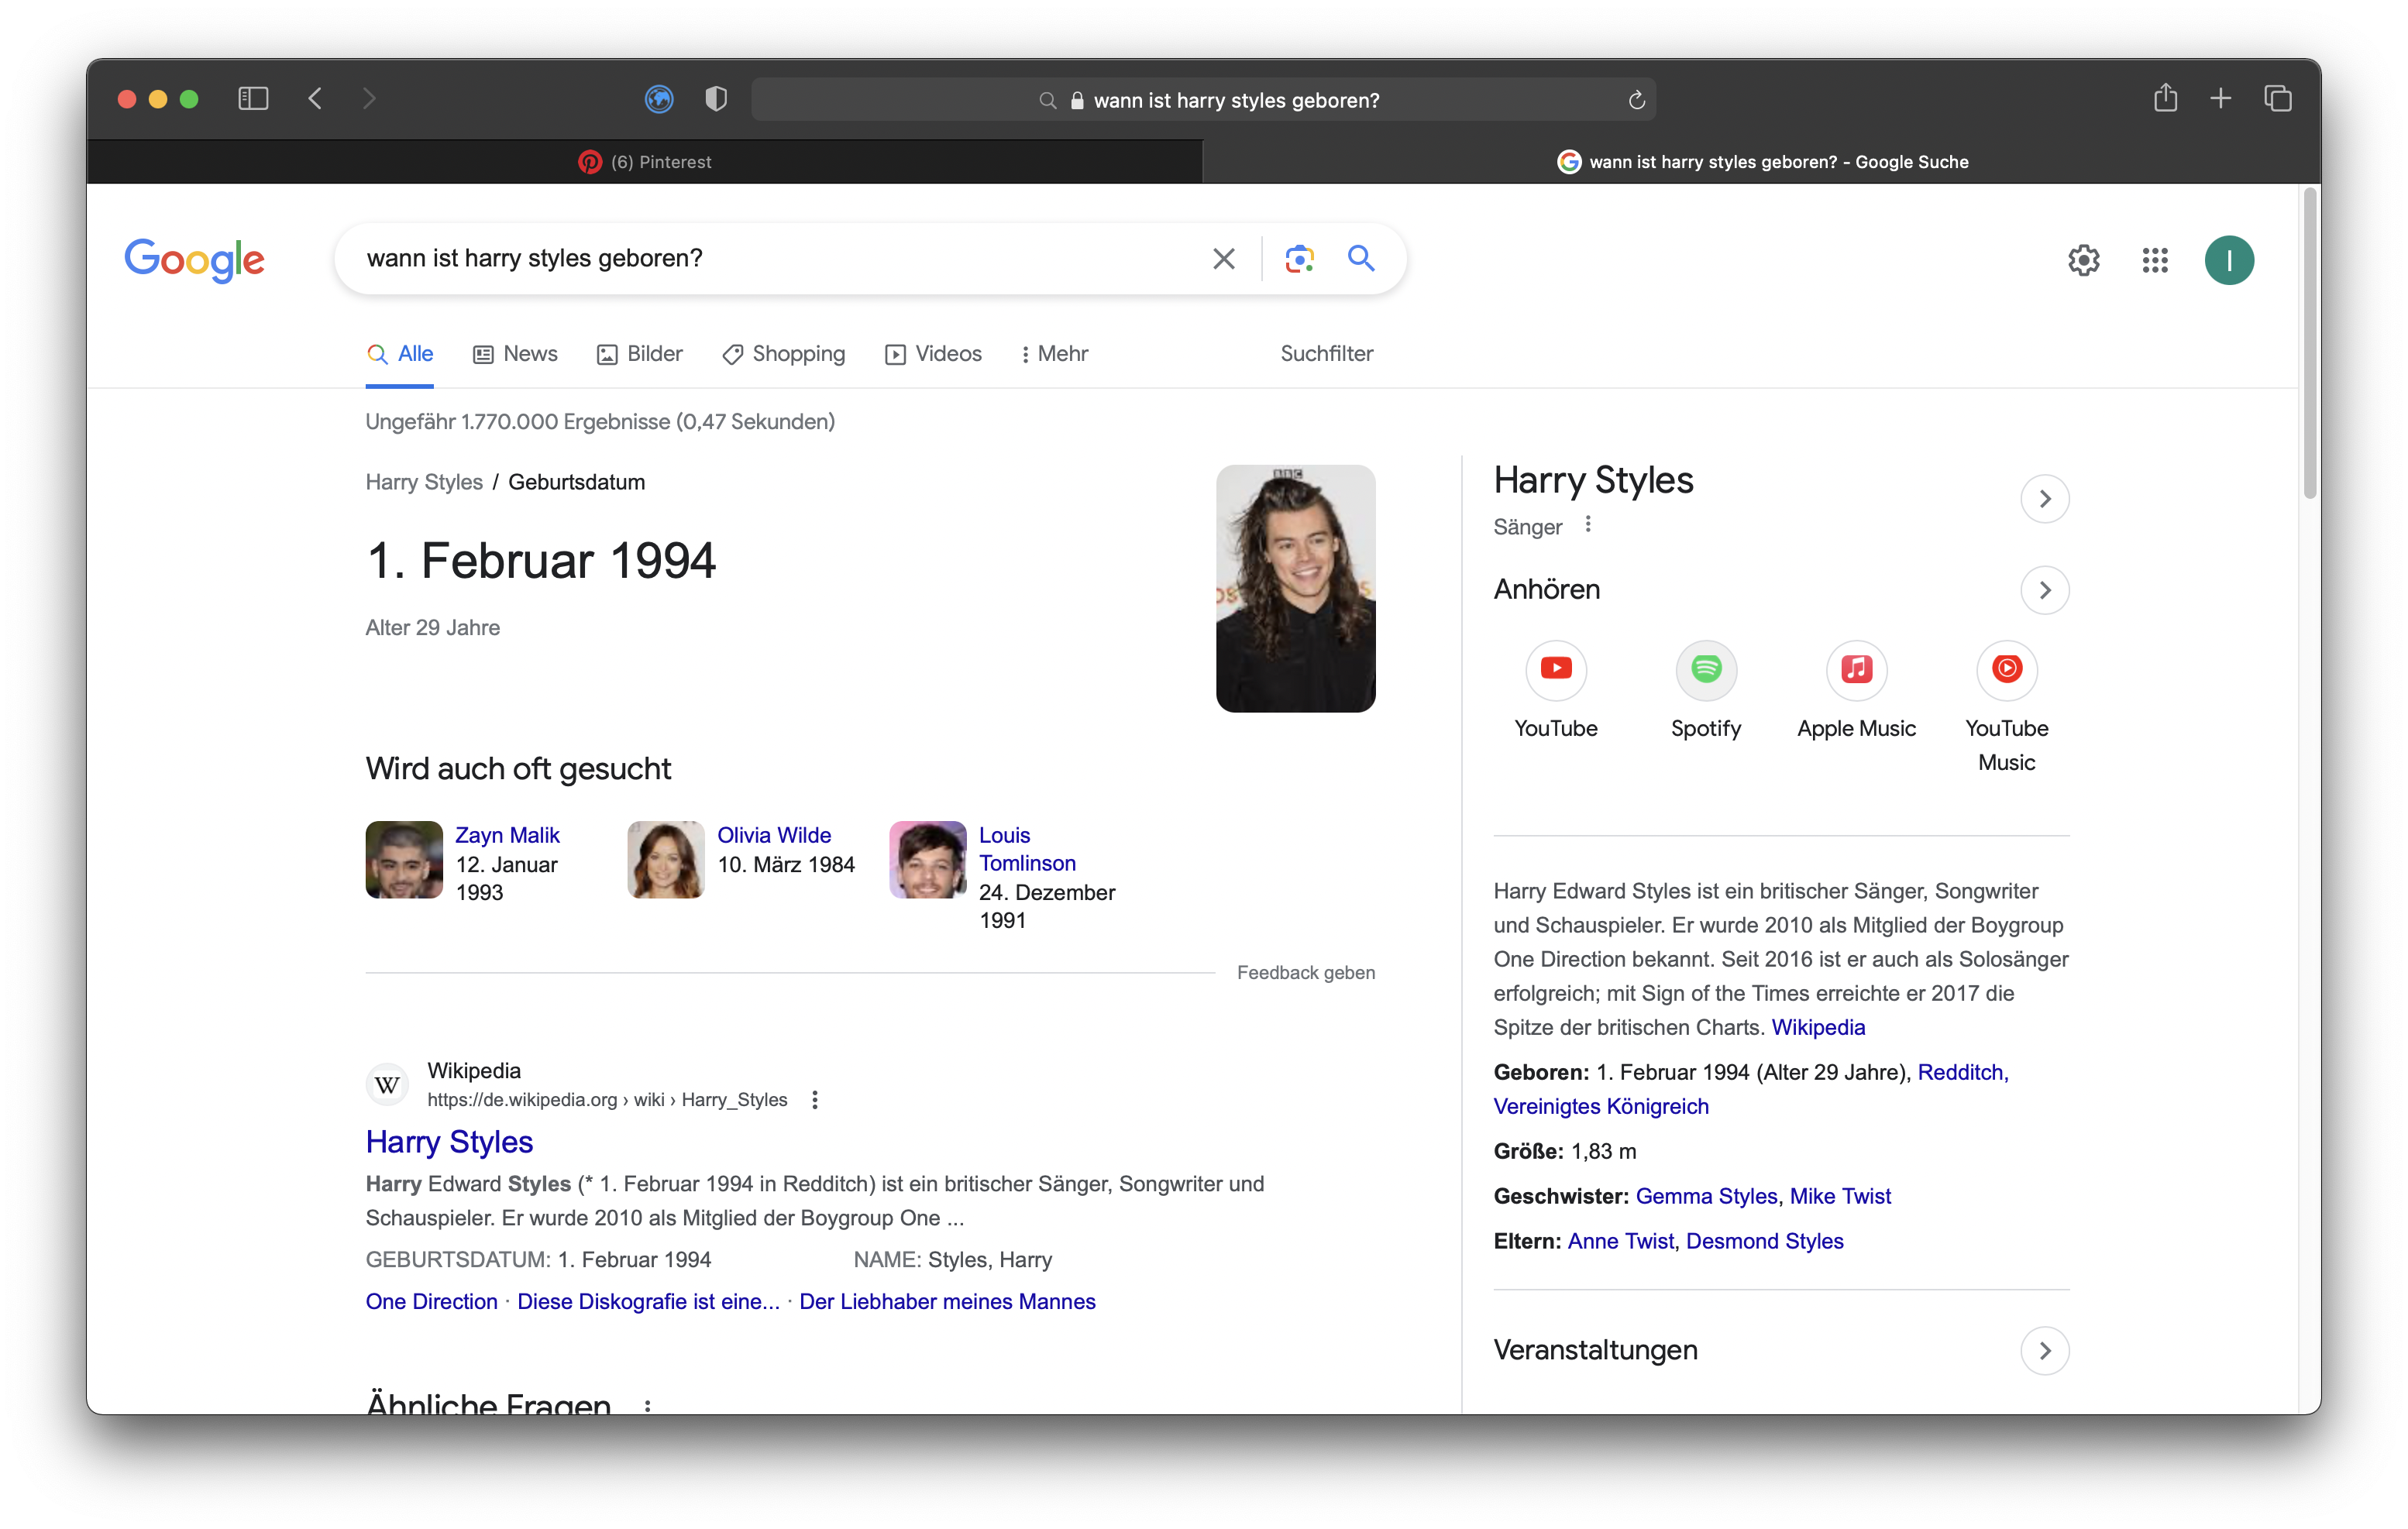Click the Louis Tomlinson thumbnail

click(x=928, y=860)
